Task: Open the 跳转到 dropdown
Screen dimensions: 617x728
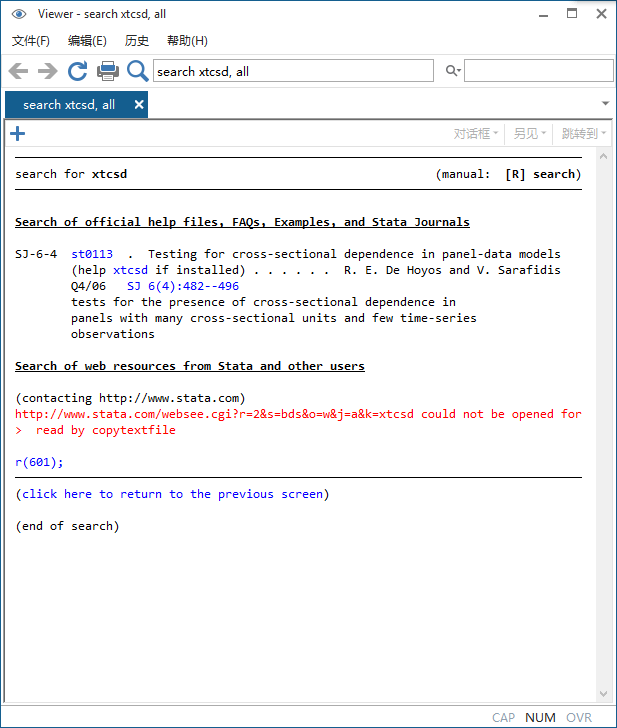Action: pos(584,134)
